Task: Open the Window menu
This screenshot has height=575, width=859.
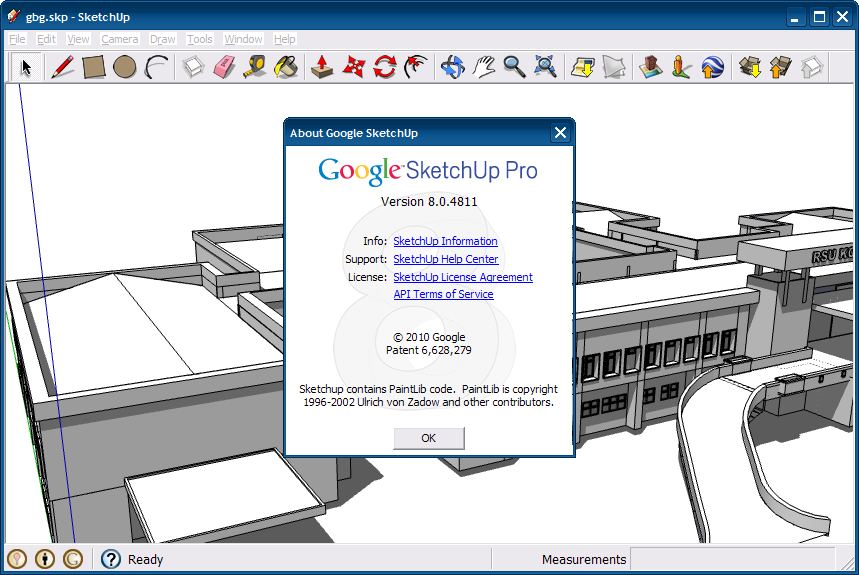Action: pos(243,39)
